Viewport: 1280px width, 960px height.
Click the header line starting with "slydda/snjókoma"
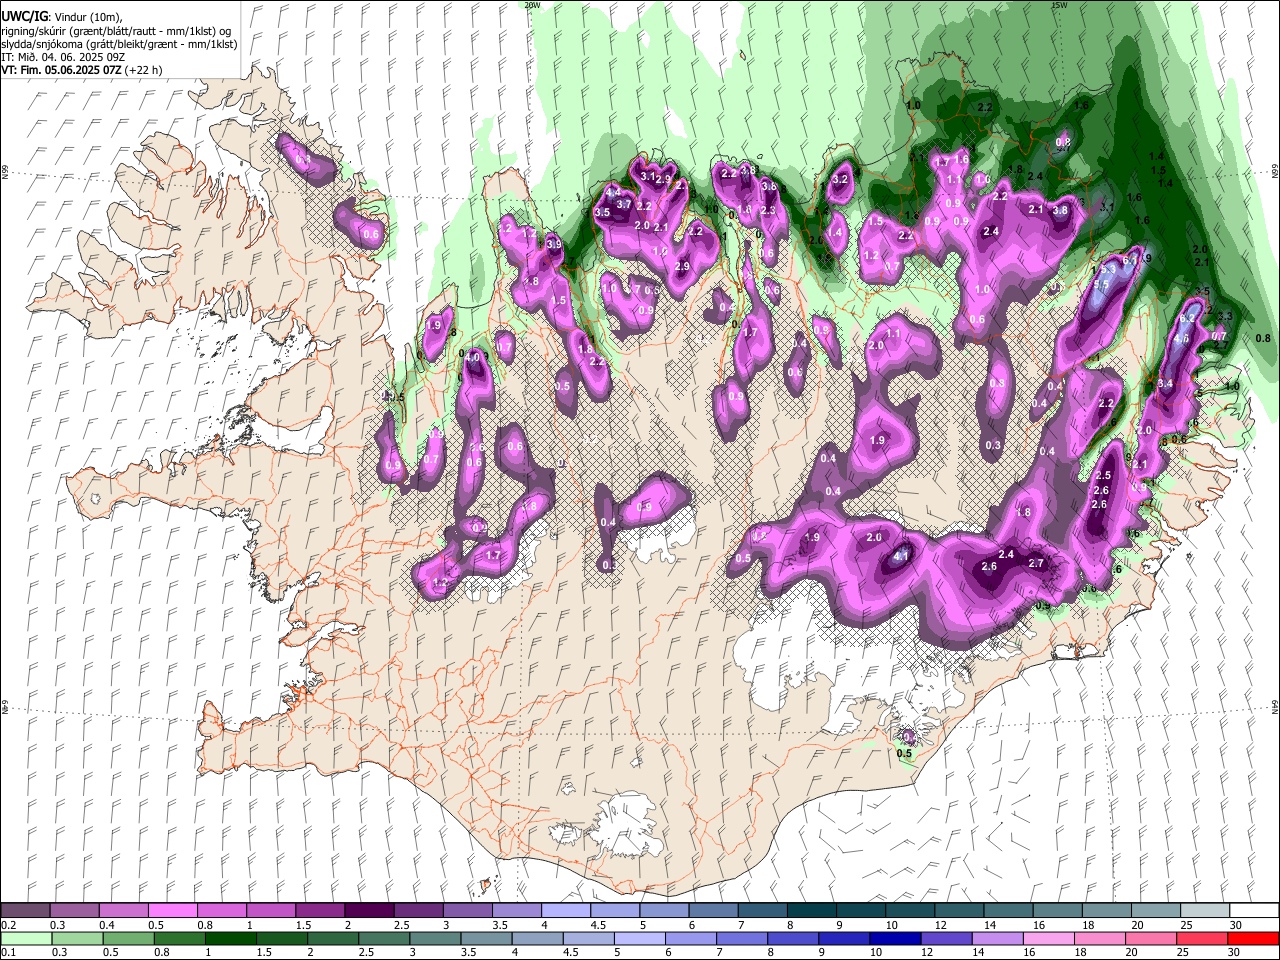pyautogui.click(x=119, y=44)
